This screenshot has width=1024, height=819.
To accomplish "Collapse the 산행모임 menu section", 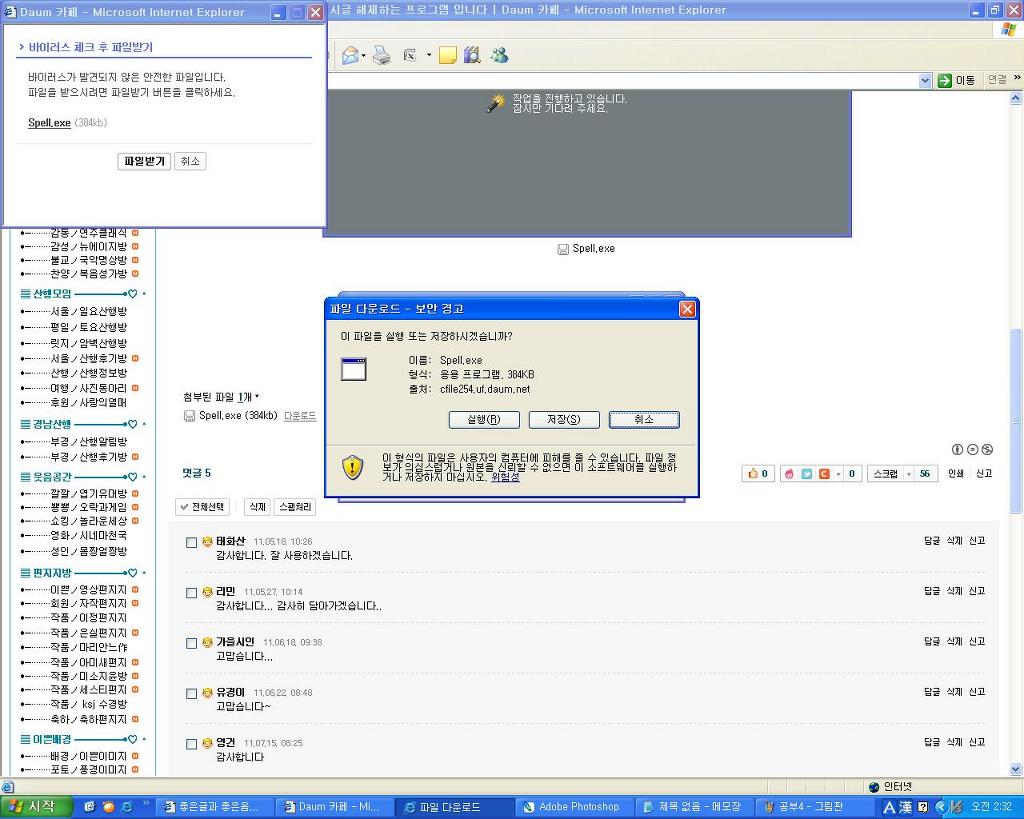I will click(144, 294).
